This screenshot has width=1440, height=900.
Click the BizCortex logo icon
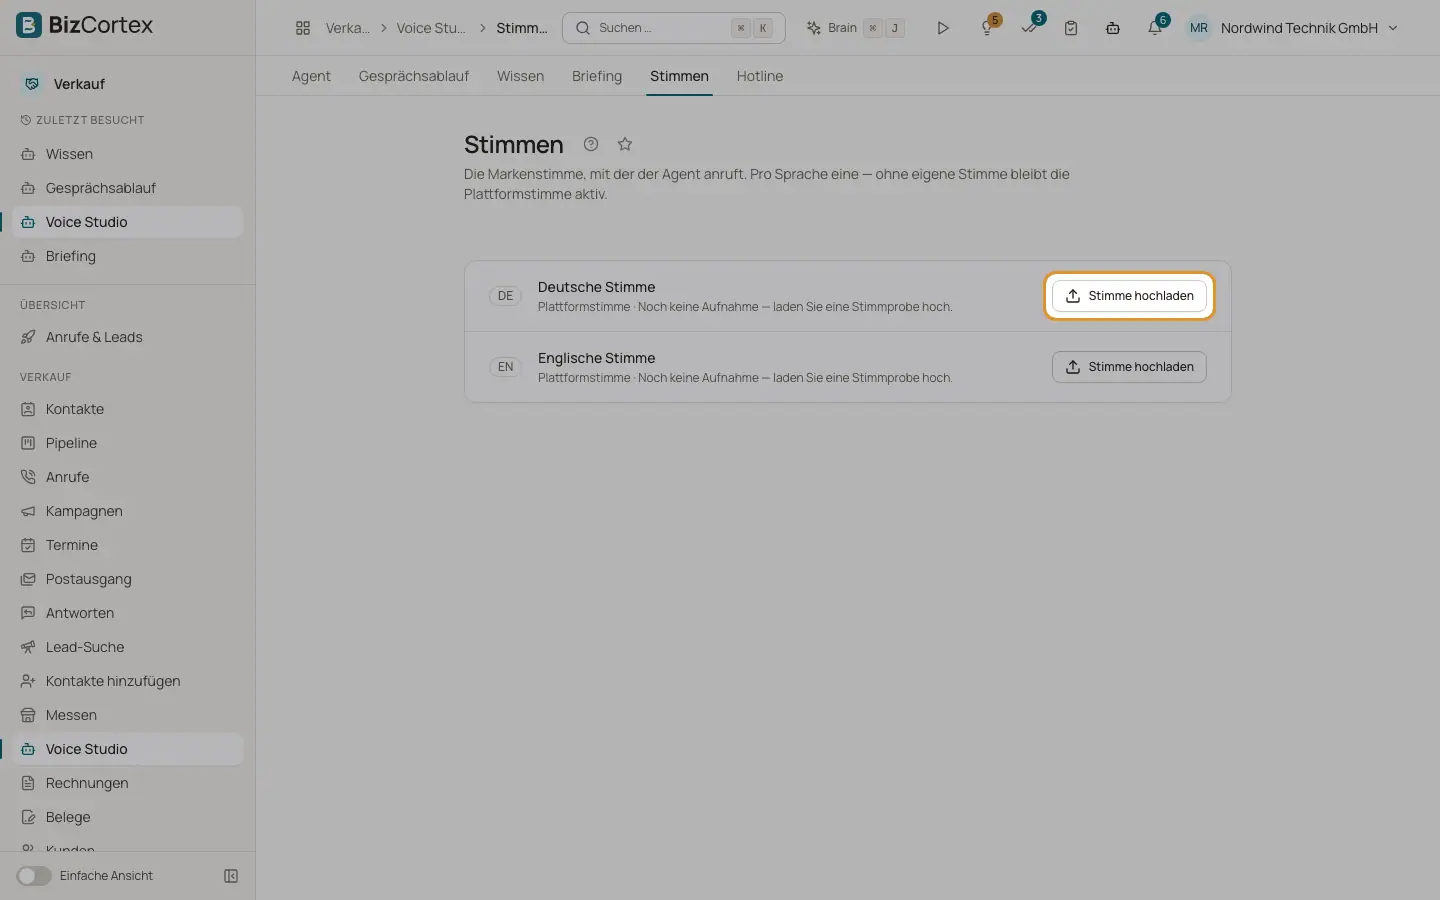click(x=29, y=25)
